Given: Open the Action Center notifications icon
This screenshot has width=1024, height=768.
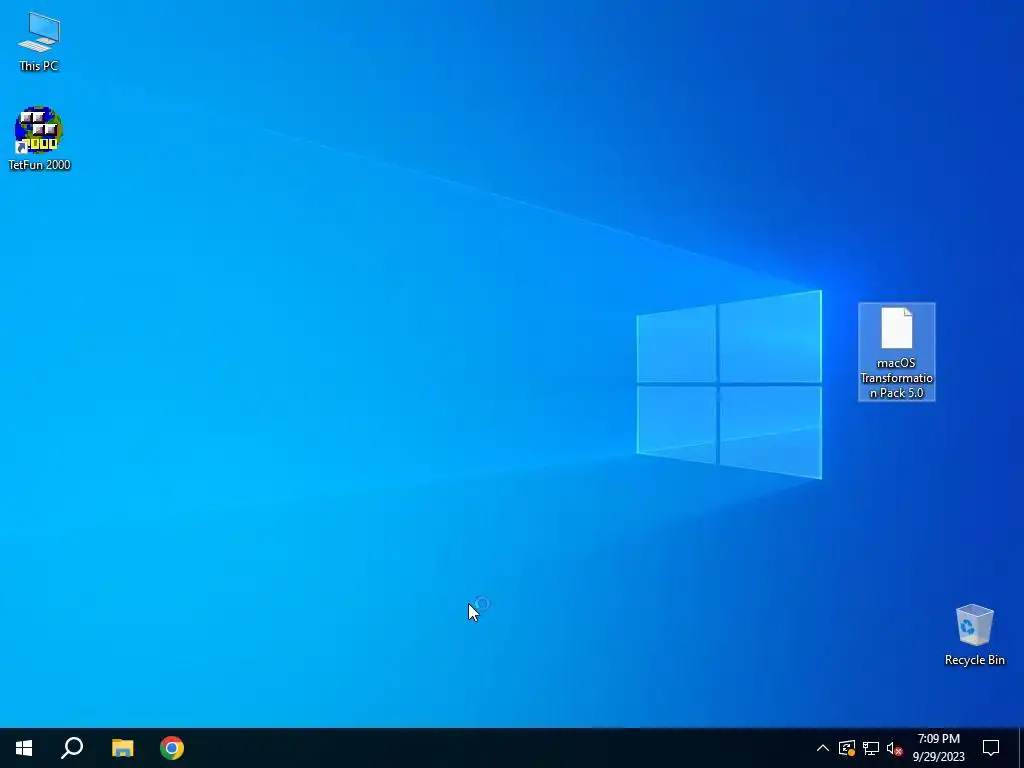Looking at the screenshot, I should (991, 748).
